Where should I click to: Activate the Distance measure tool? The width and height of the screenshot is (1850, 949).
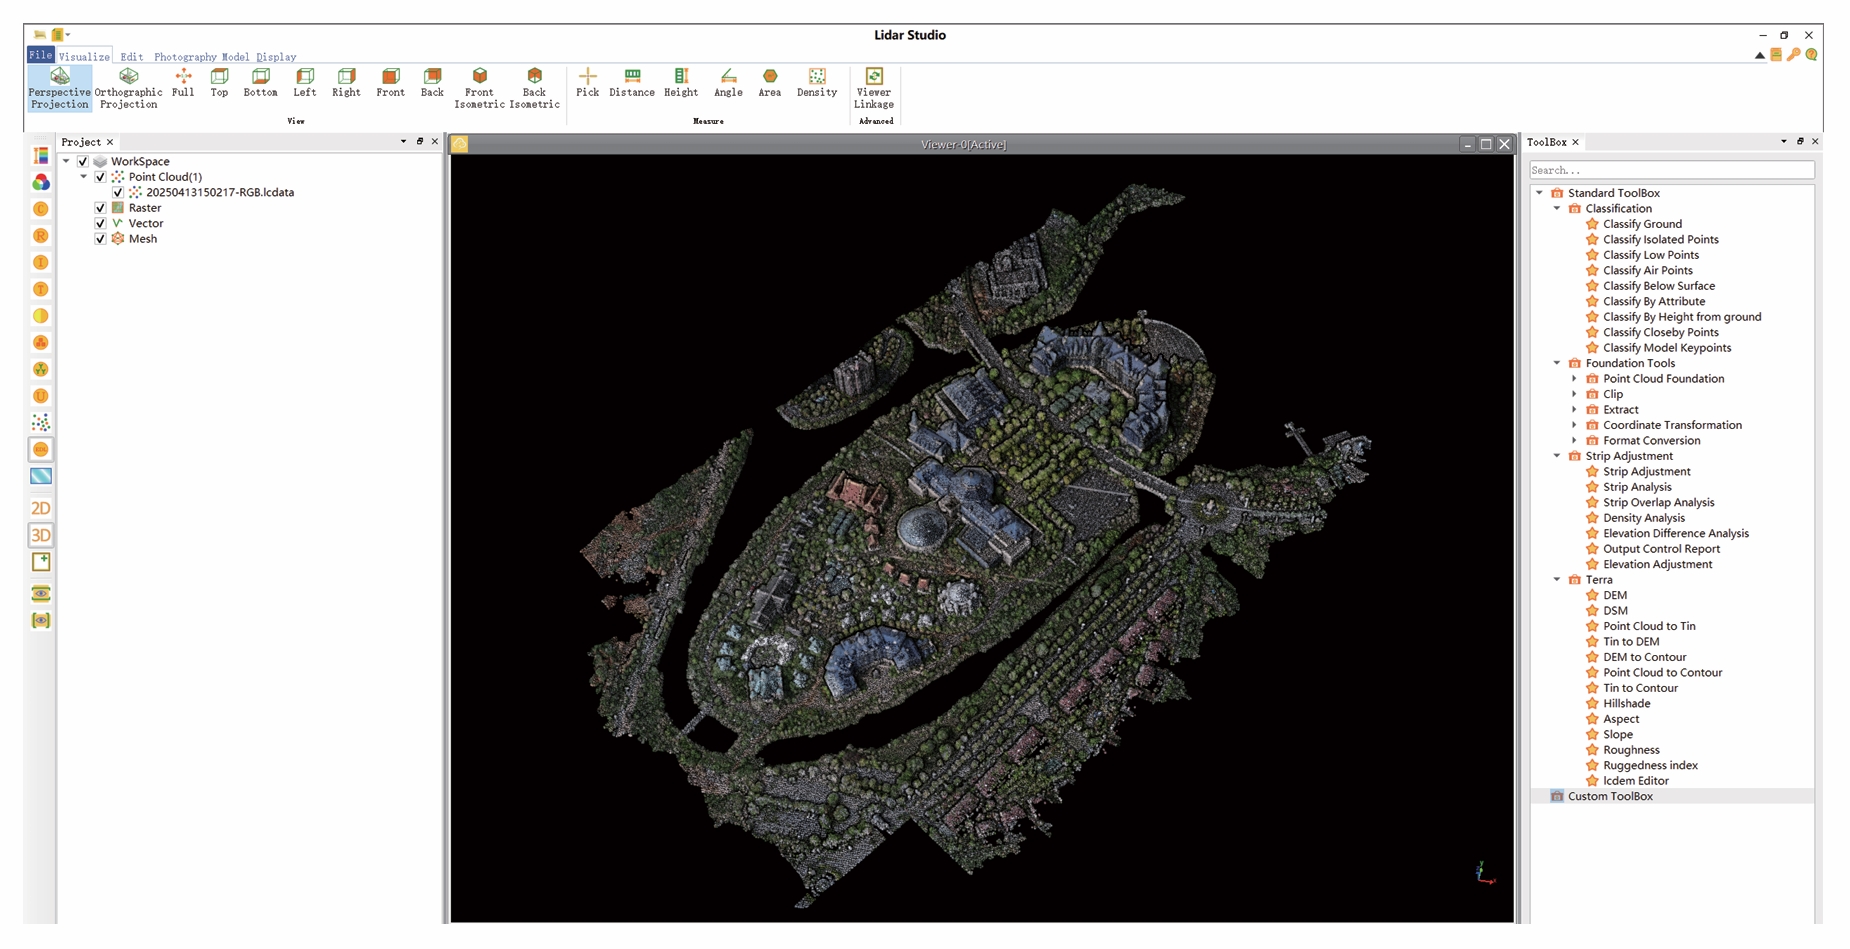tap(632, 83)
